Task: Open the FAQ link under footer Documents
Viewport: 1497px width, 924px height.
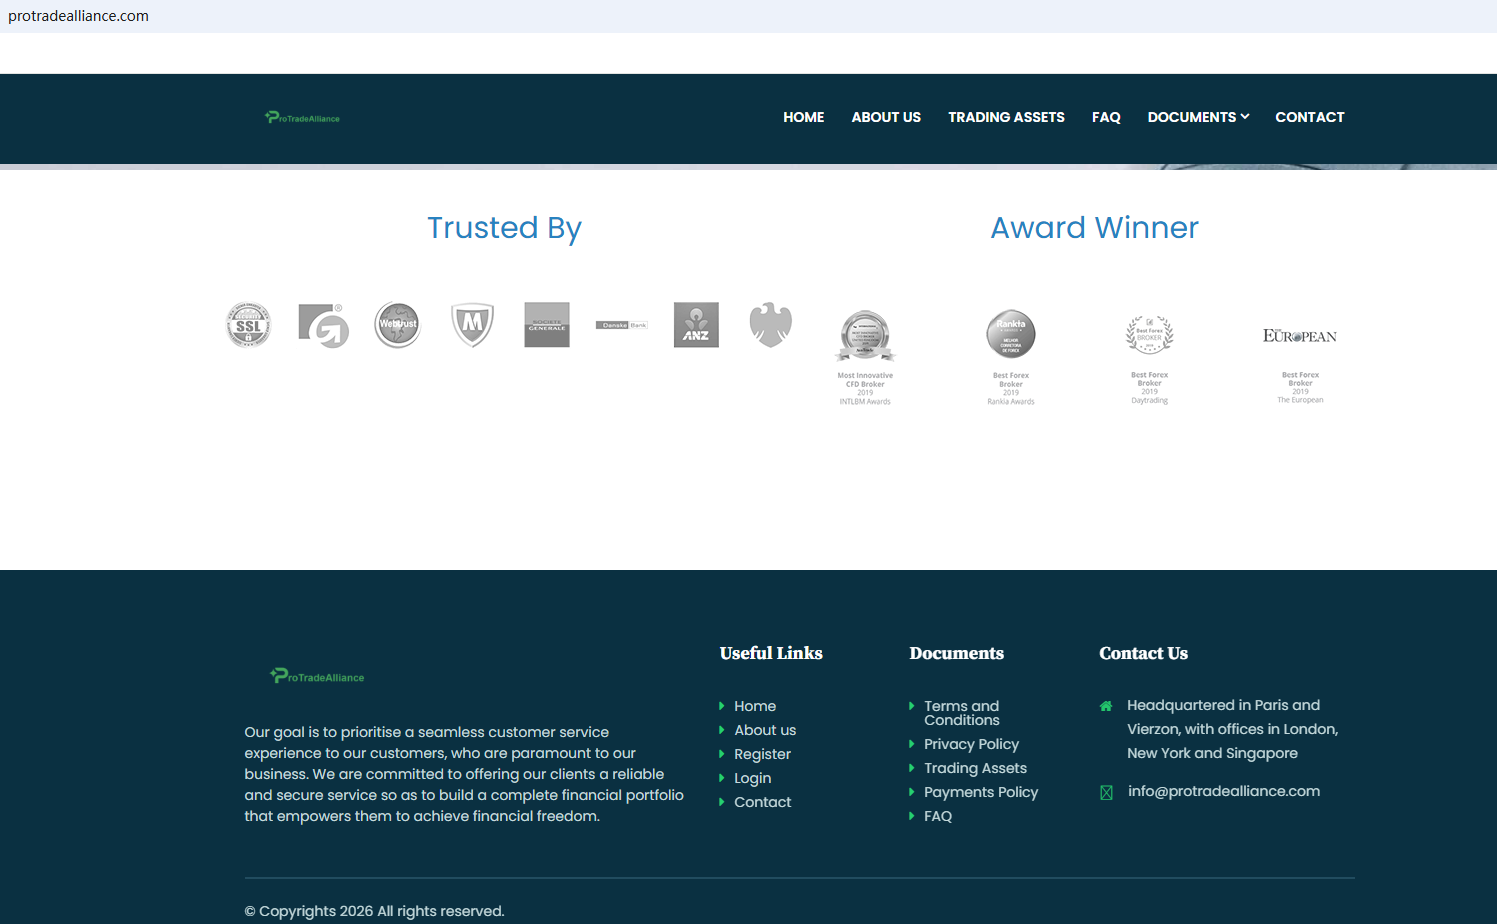Action: (x=938, y=816)
